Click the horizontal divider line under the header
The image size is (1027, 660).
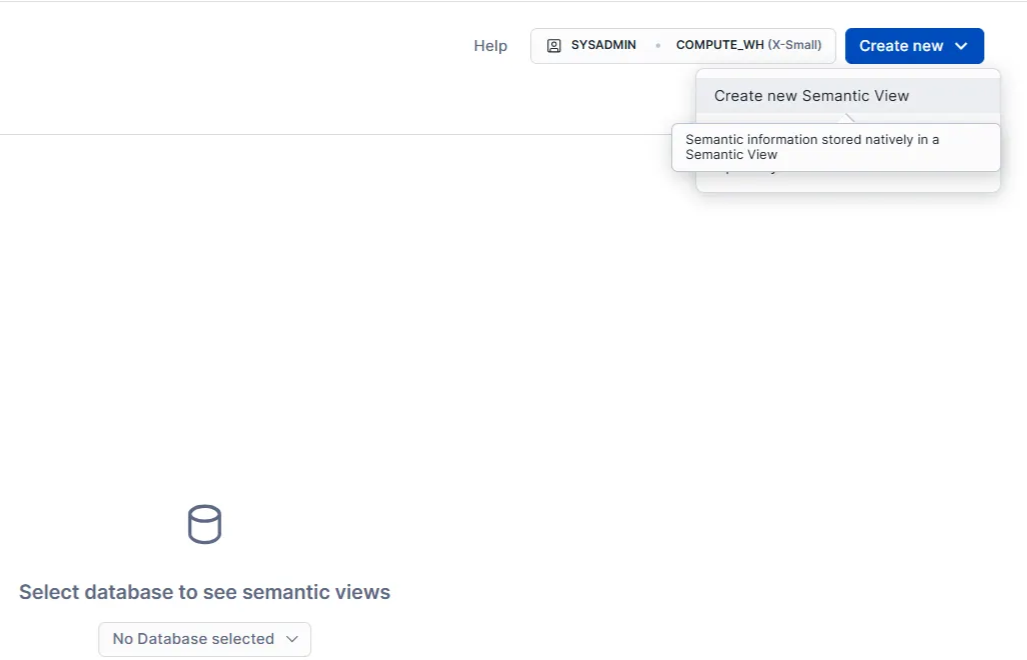tap(300, 134)
